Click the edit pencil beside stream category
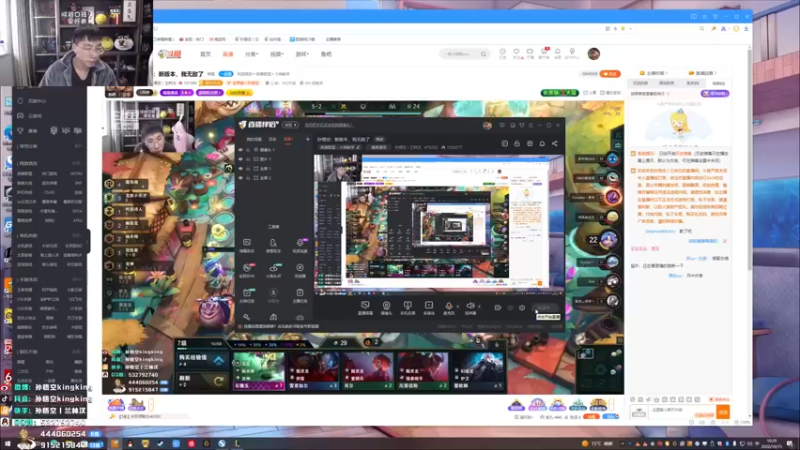 pos(358,147)
